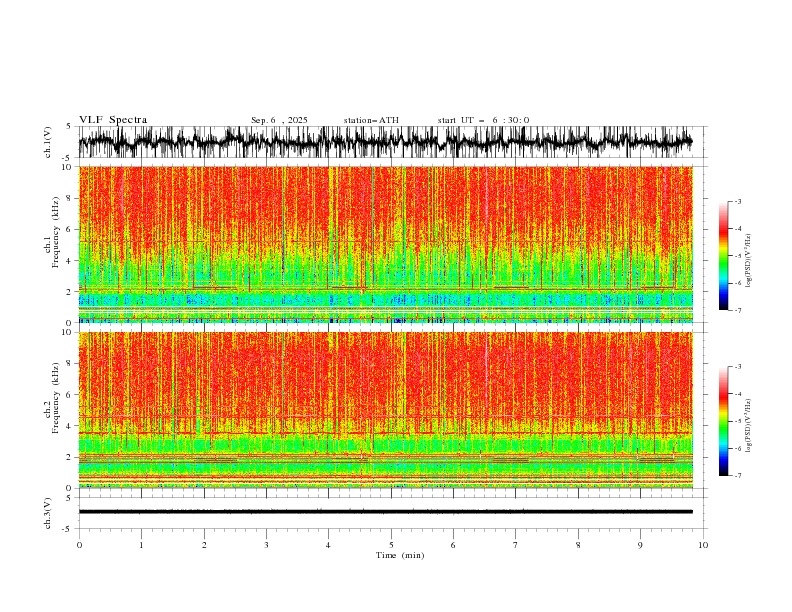Click the ch.1 spectrogram panel
Image resolution: width=792 pixels, height=612 pixels.
click(386, 244)
